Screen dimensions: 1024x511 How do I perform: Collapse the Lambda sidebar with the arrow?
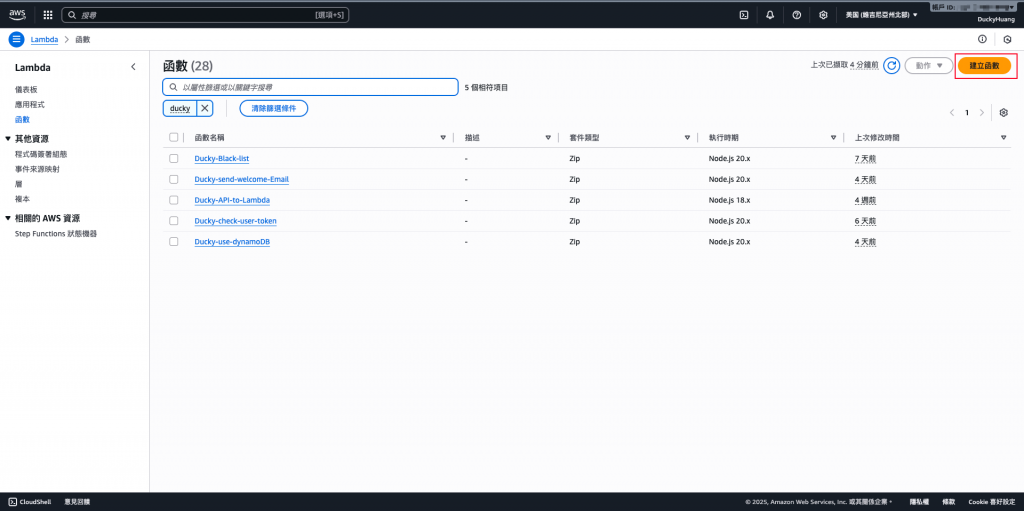(x=133, y=67)
